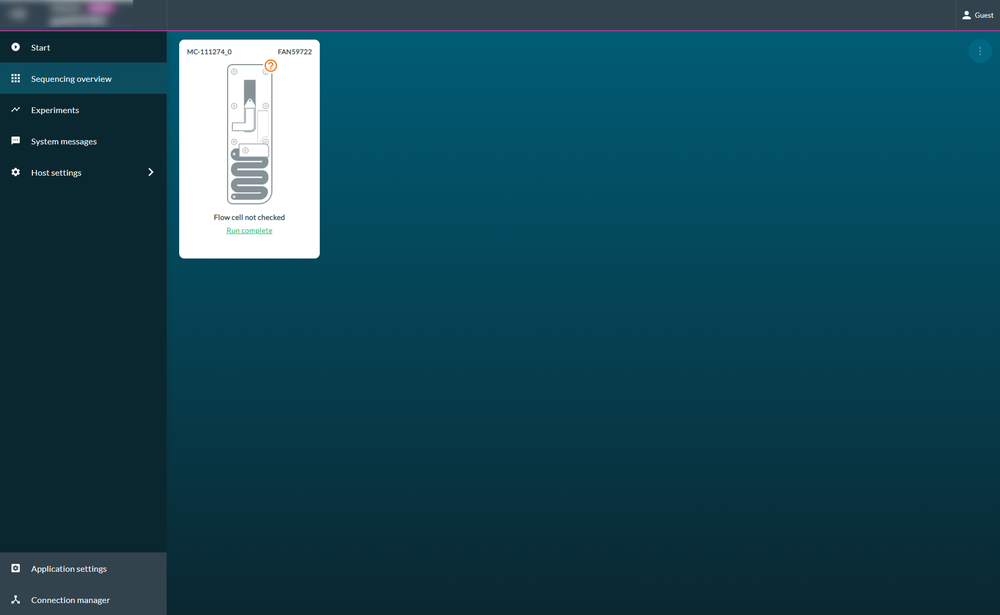Click the Guest user profile icon
The height and width of the screenshot is (615, 1000).
click(x=966, y=15)
